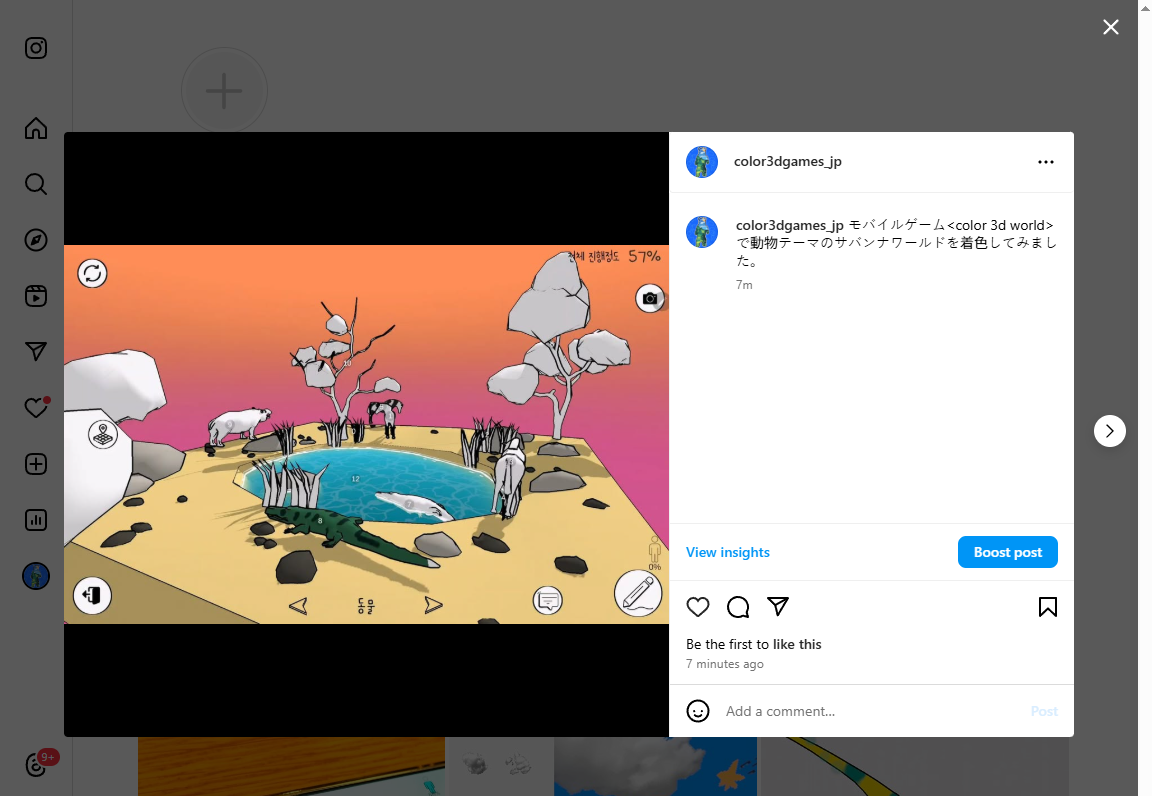
Task: Close the post dialog with X
Action: click(1111, 27)
